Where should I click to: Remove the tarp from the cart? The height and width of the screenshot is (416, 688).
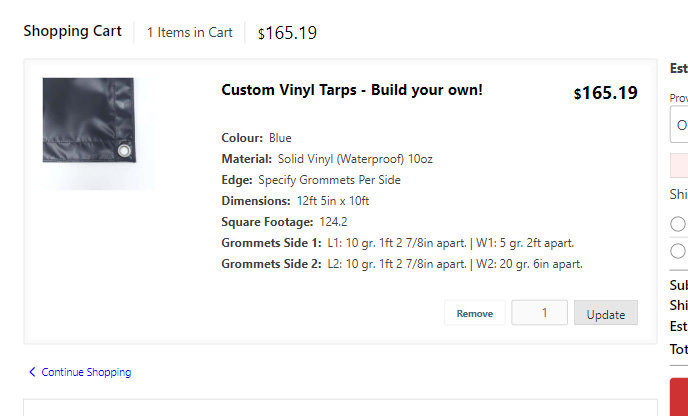(x=475, y=313)
